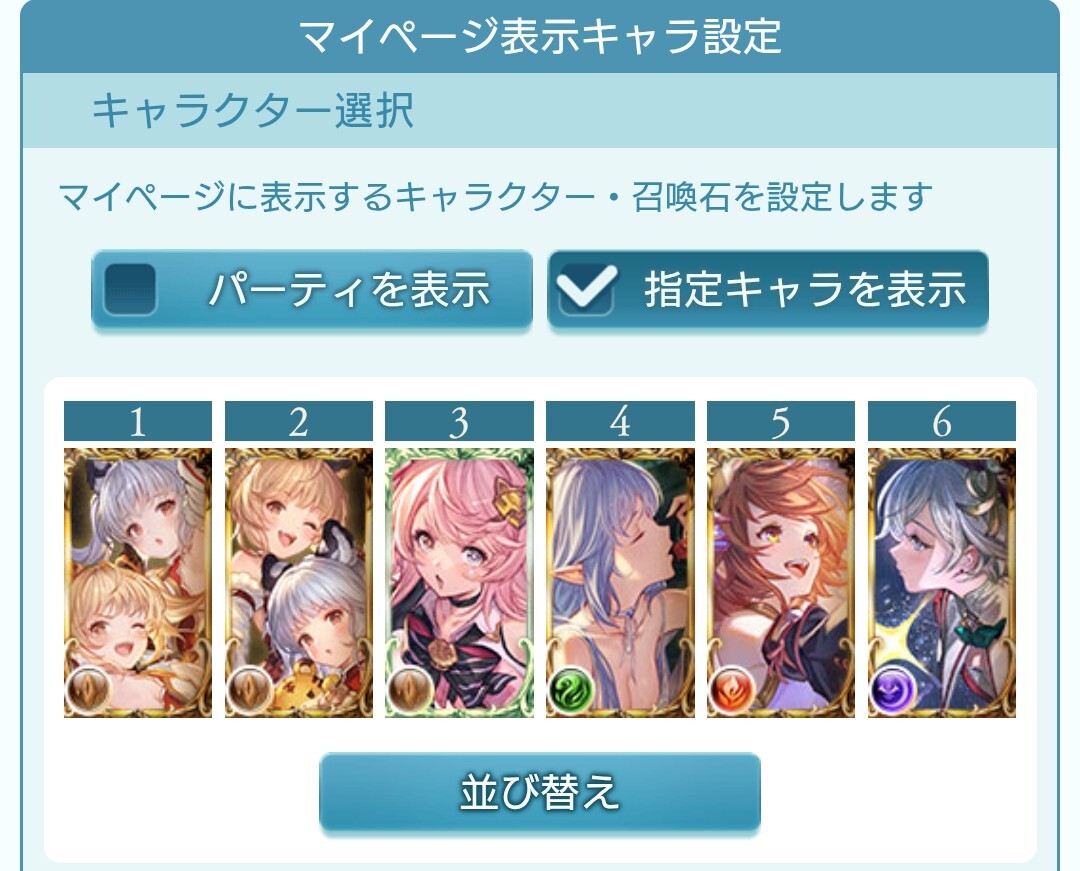Pick the orange-haired character card in slot 5
The height and width of the screenshot is (871, 1080).
(x=781, y=583)
